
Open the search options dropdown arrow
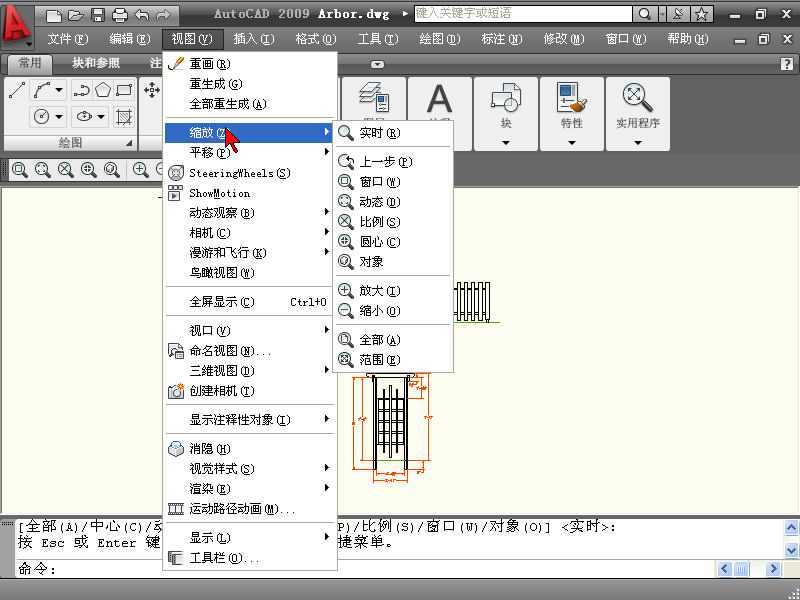(x=662, y=14)
